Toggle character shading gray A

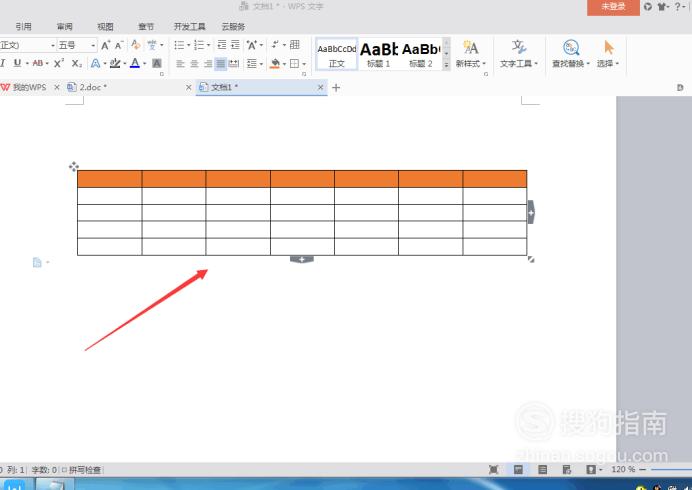157,64
